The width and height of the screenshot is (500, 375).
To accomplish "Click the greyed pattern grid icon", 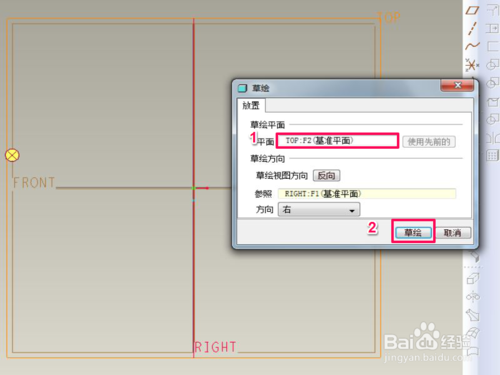I will click(x=492, y=155).
